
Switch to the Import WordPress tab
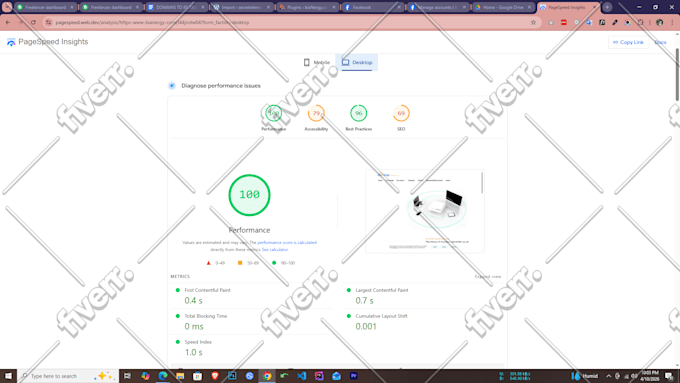tap(241, 7)
